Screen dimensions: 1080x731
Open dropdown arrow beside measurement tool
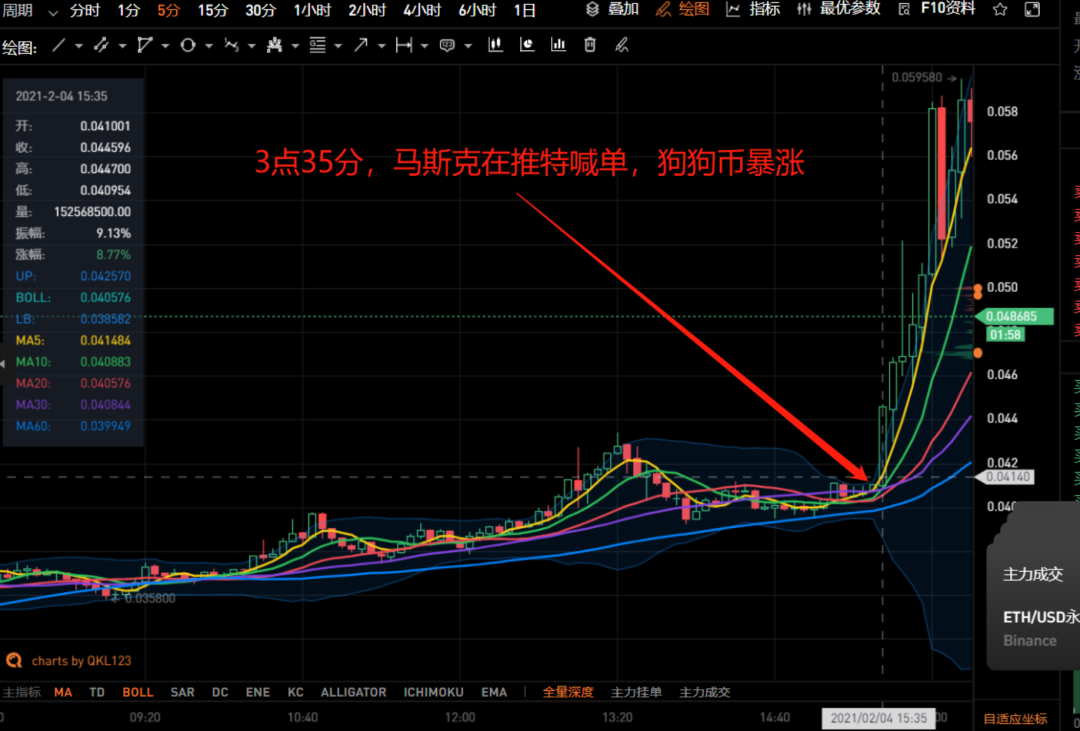[425, 46]
